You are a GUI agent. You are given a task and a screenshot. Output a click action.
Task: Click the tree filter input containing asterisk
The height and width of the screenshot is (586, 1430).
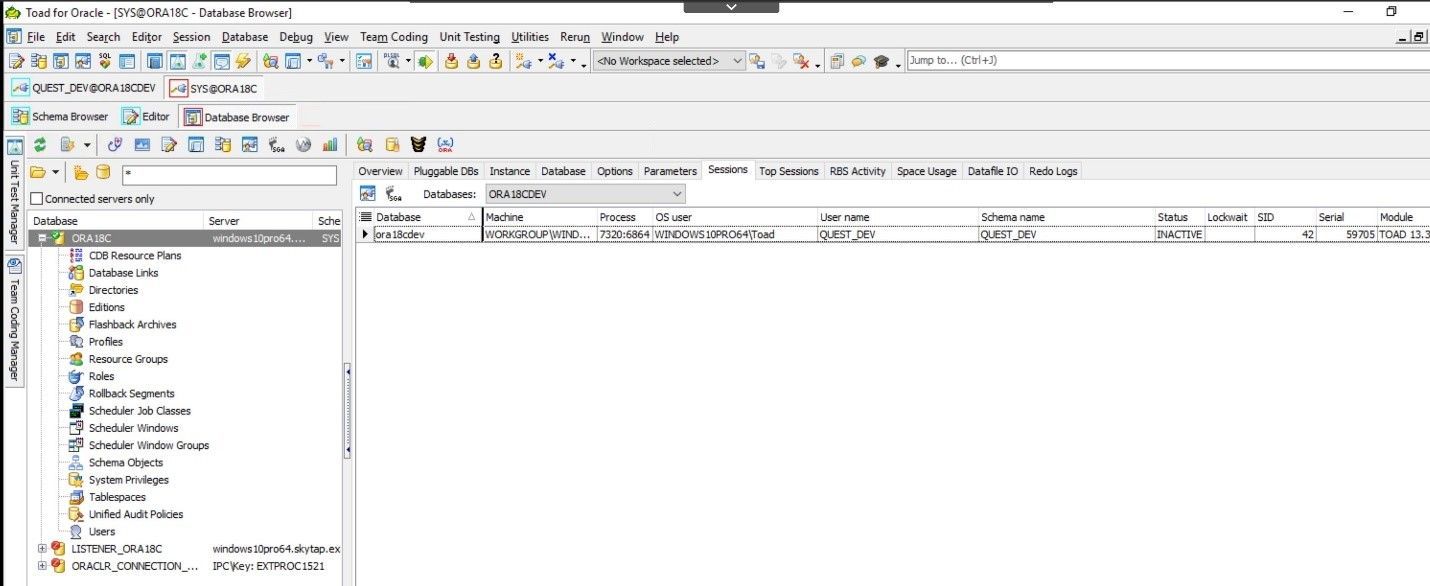[229, 174]
